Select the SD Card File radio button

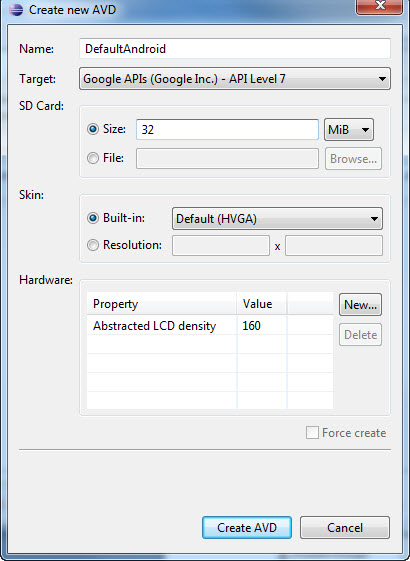pos(93,158)
